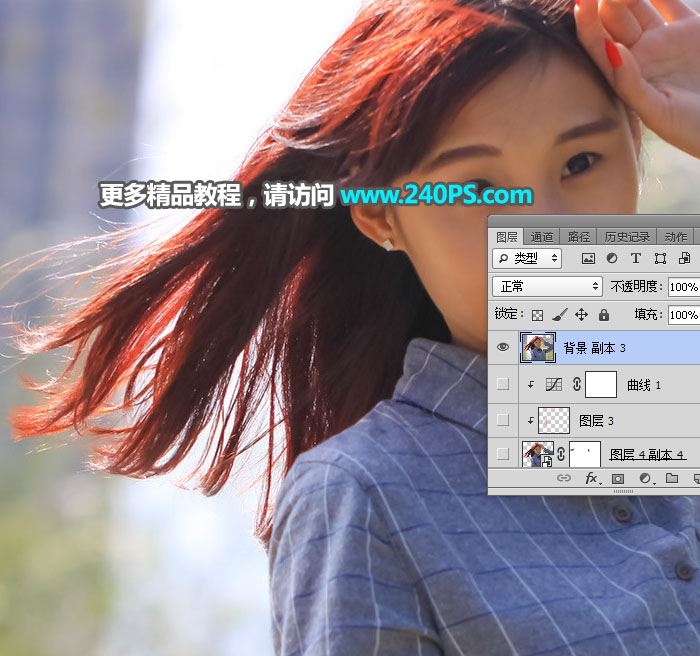Screen dimensions: 700x656
Task: Click the type layer filter icon
Action: [x=636, y=259]
